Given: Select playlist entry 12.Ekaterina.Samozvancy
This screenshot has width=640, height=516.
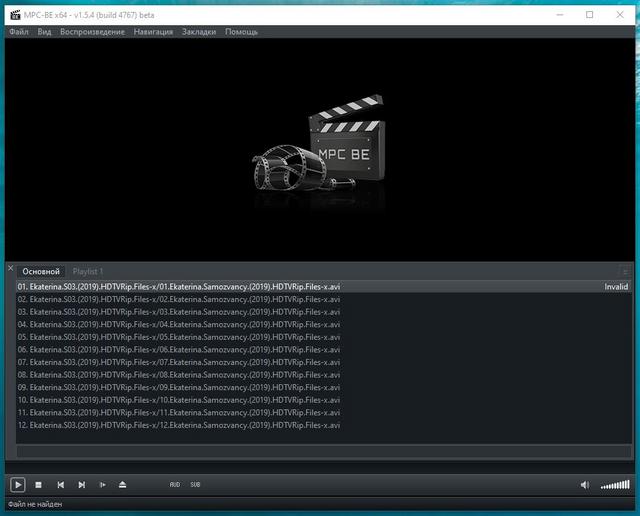Looking at the screenshot, I should tap(324, 425).
